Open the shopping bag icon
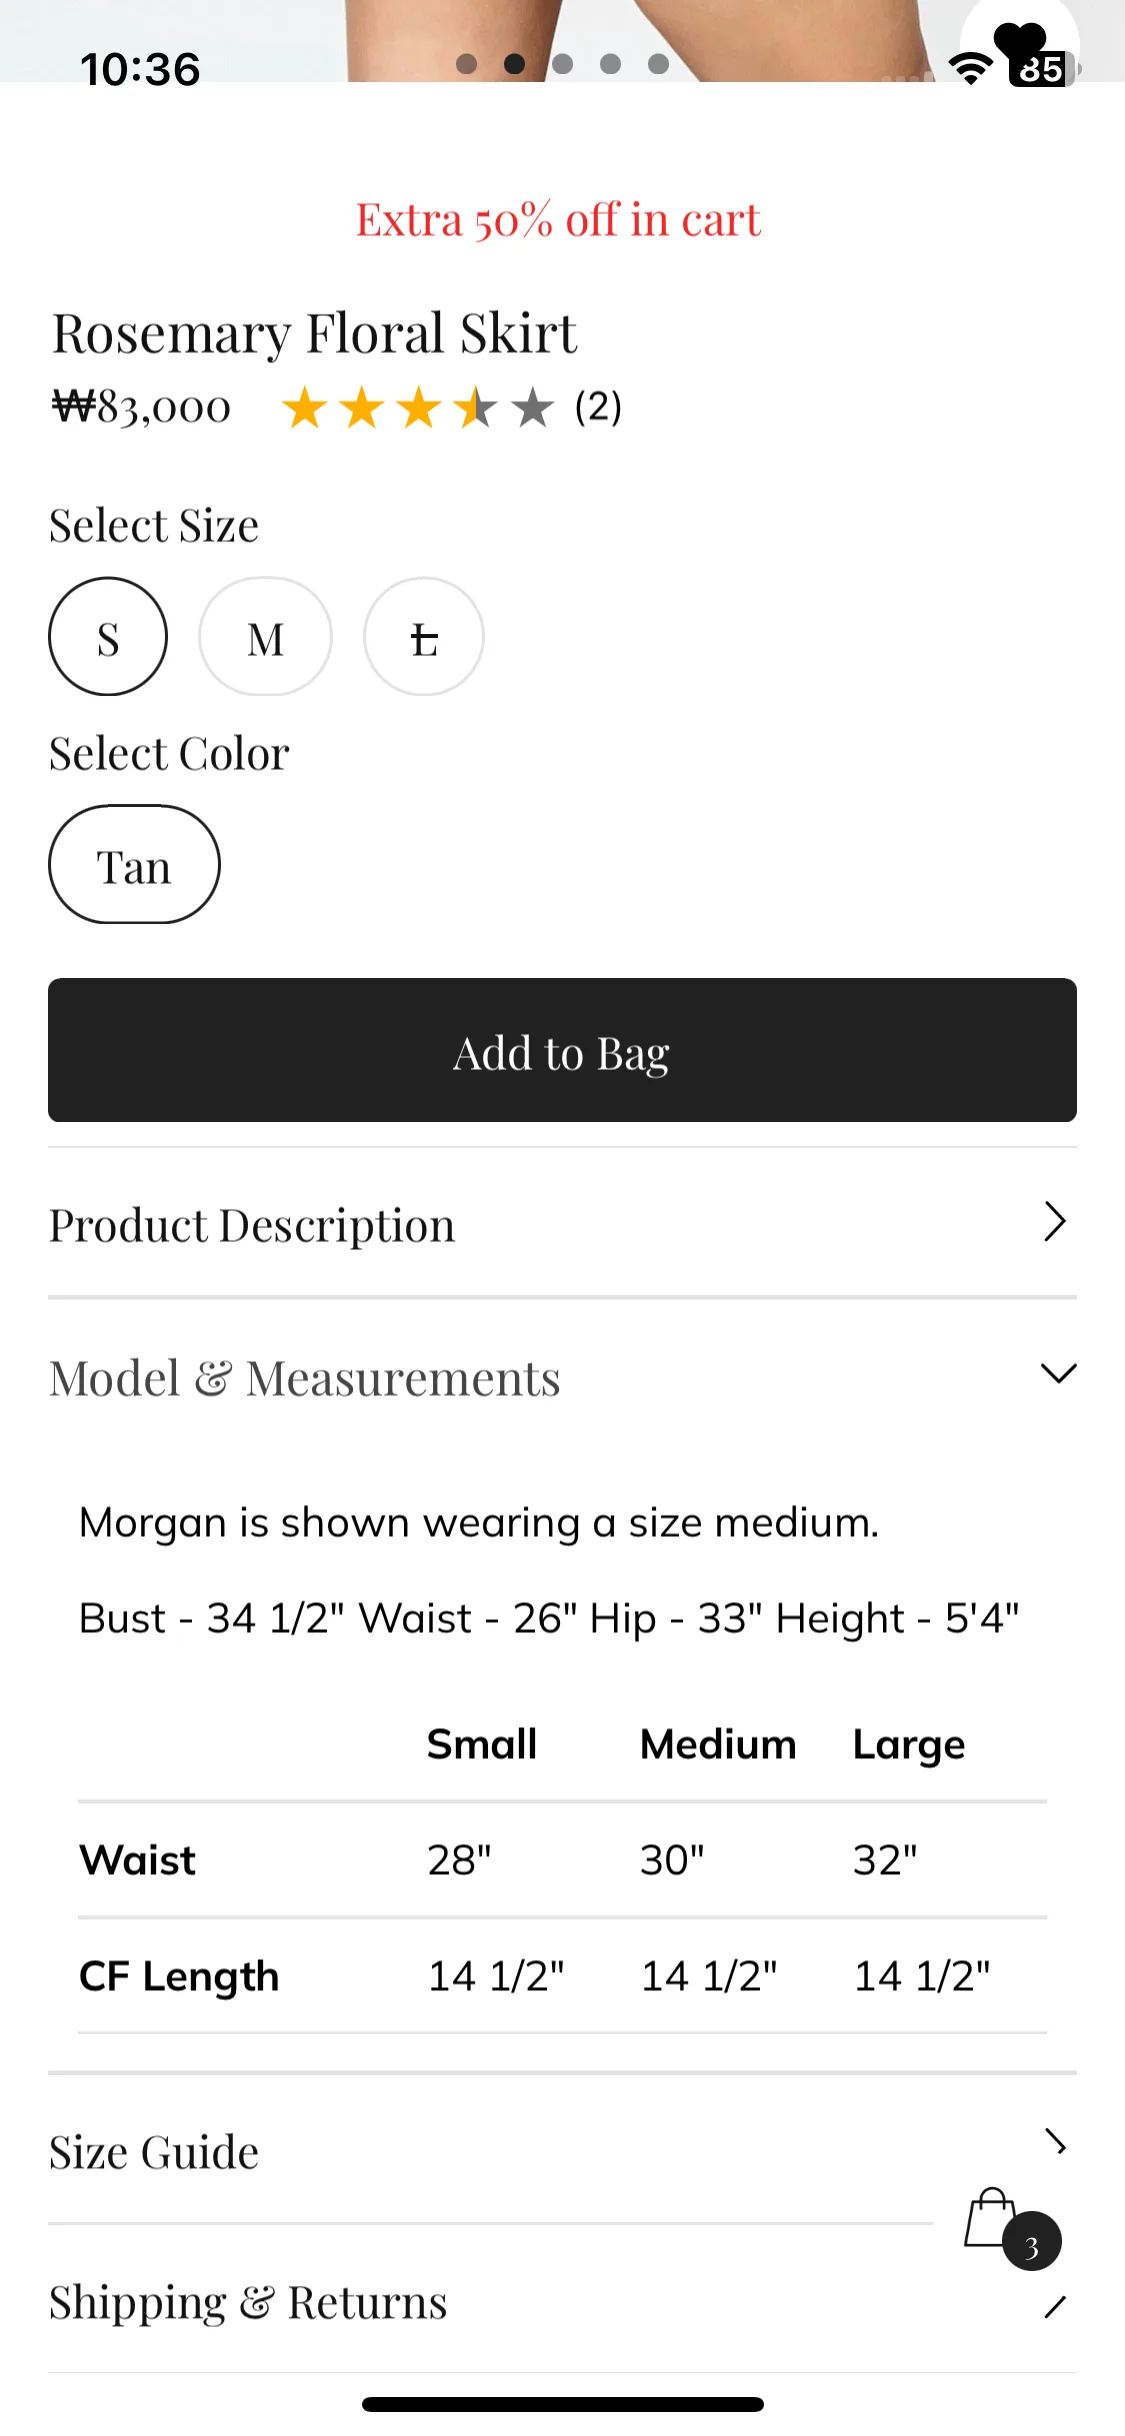The height and width of the screenshot is (2436, 1125). point(990,2218)
